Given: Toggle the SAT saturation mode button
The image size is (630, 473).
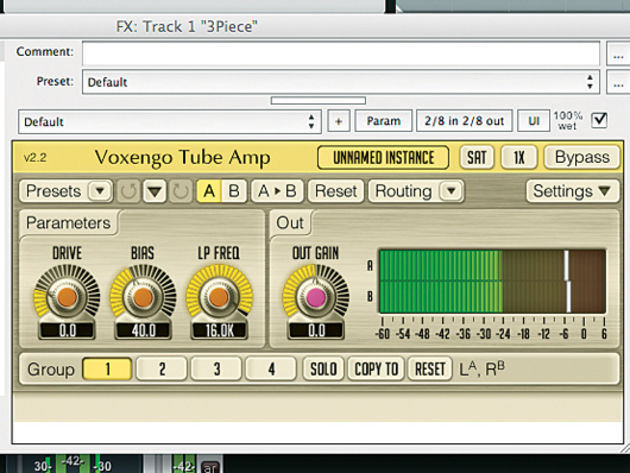Looking at the screenshot, I should [477, 157].
